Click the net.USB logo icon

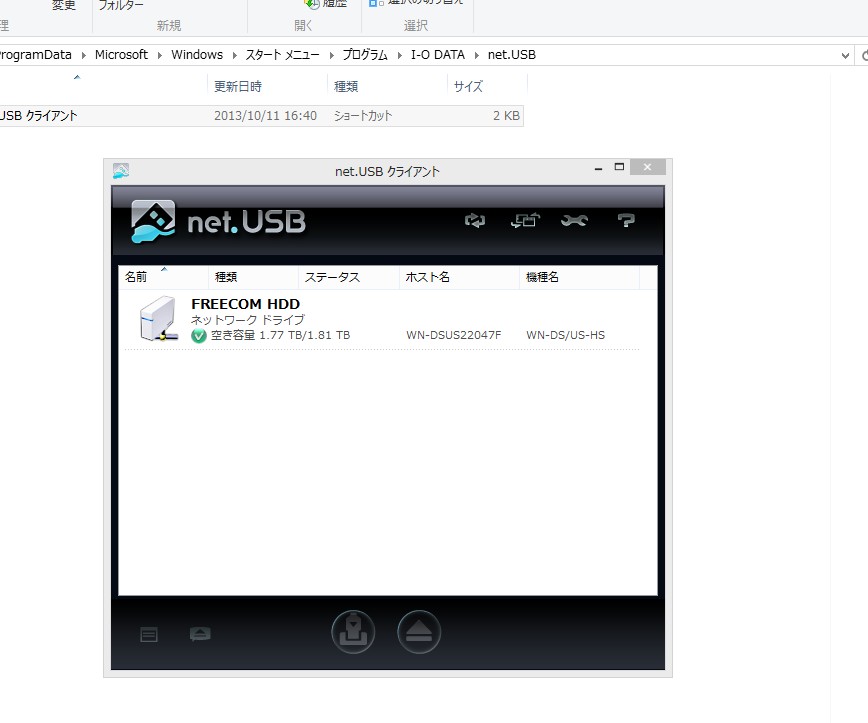pyautogui.click(x=153, y=221)
